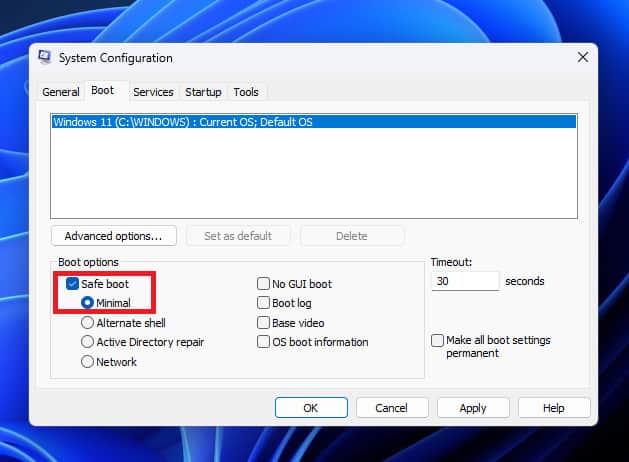629x462 pixels.
Task: Open the Tools tab
Action: click(x=246, y=92)
